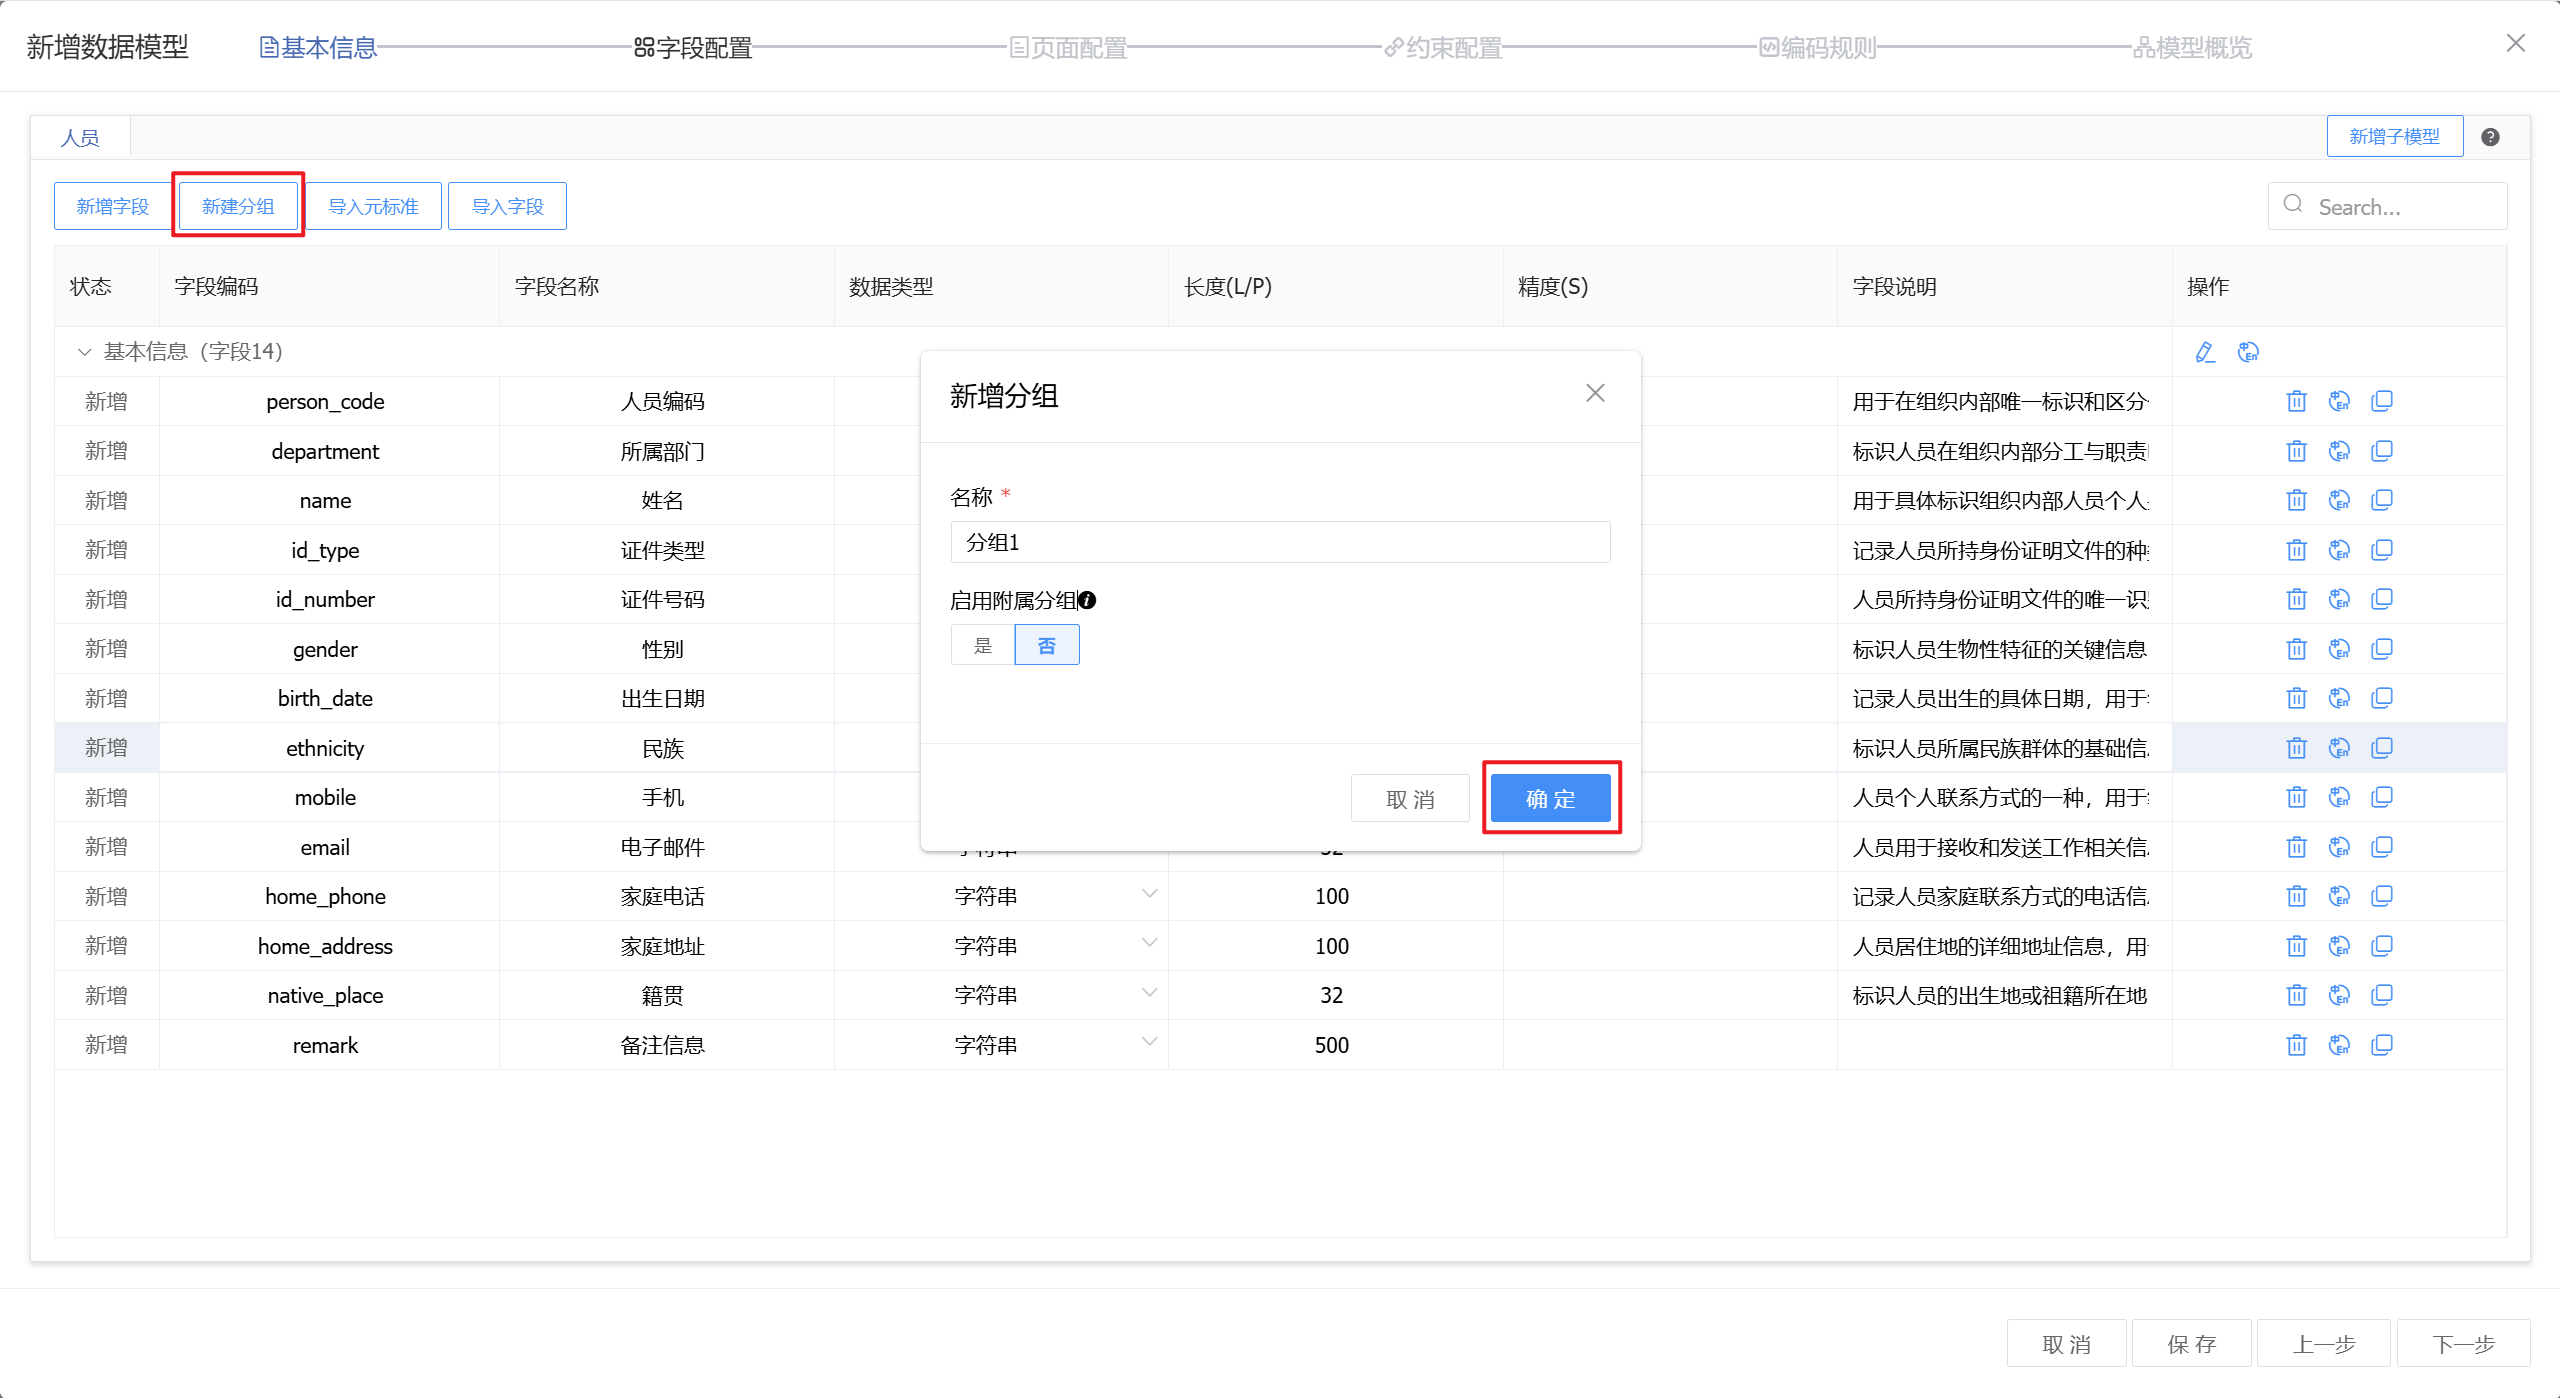Image resolution: width=2560 pixels, height=1398 pixels.
Task: Click info icon next to 启用附属分组
Action: pos(1087,600)
